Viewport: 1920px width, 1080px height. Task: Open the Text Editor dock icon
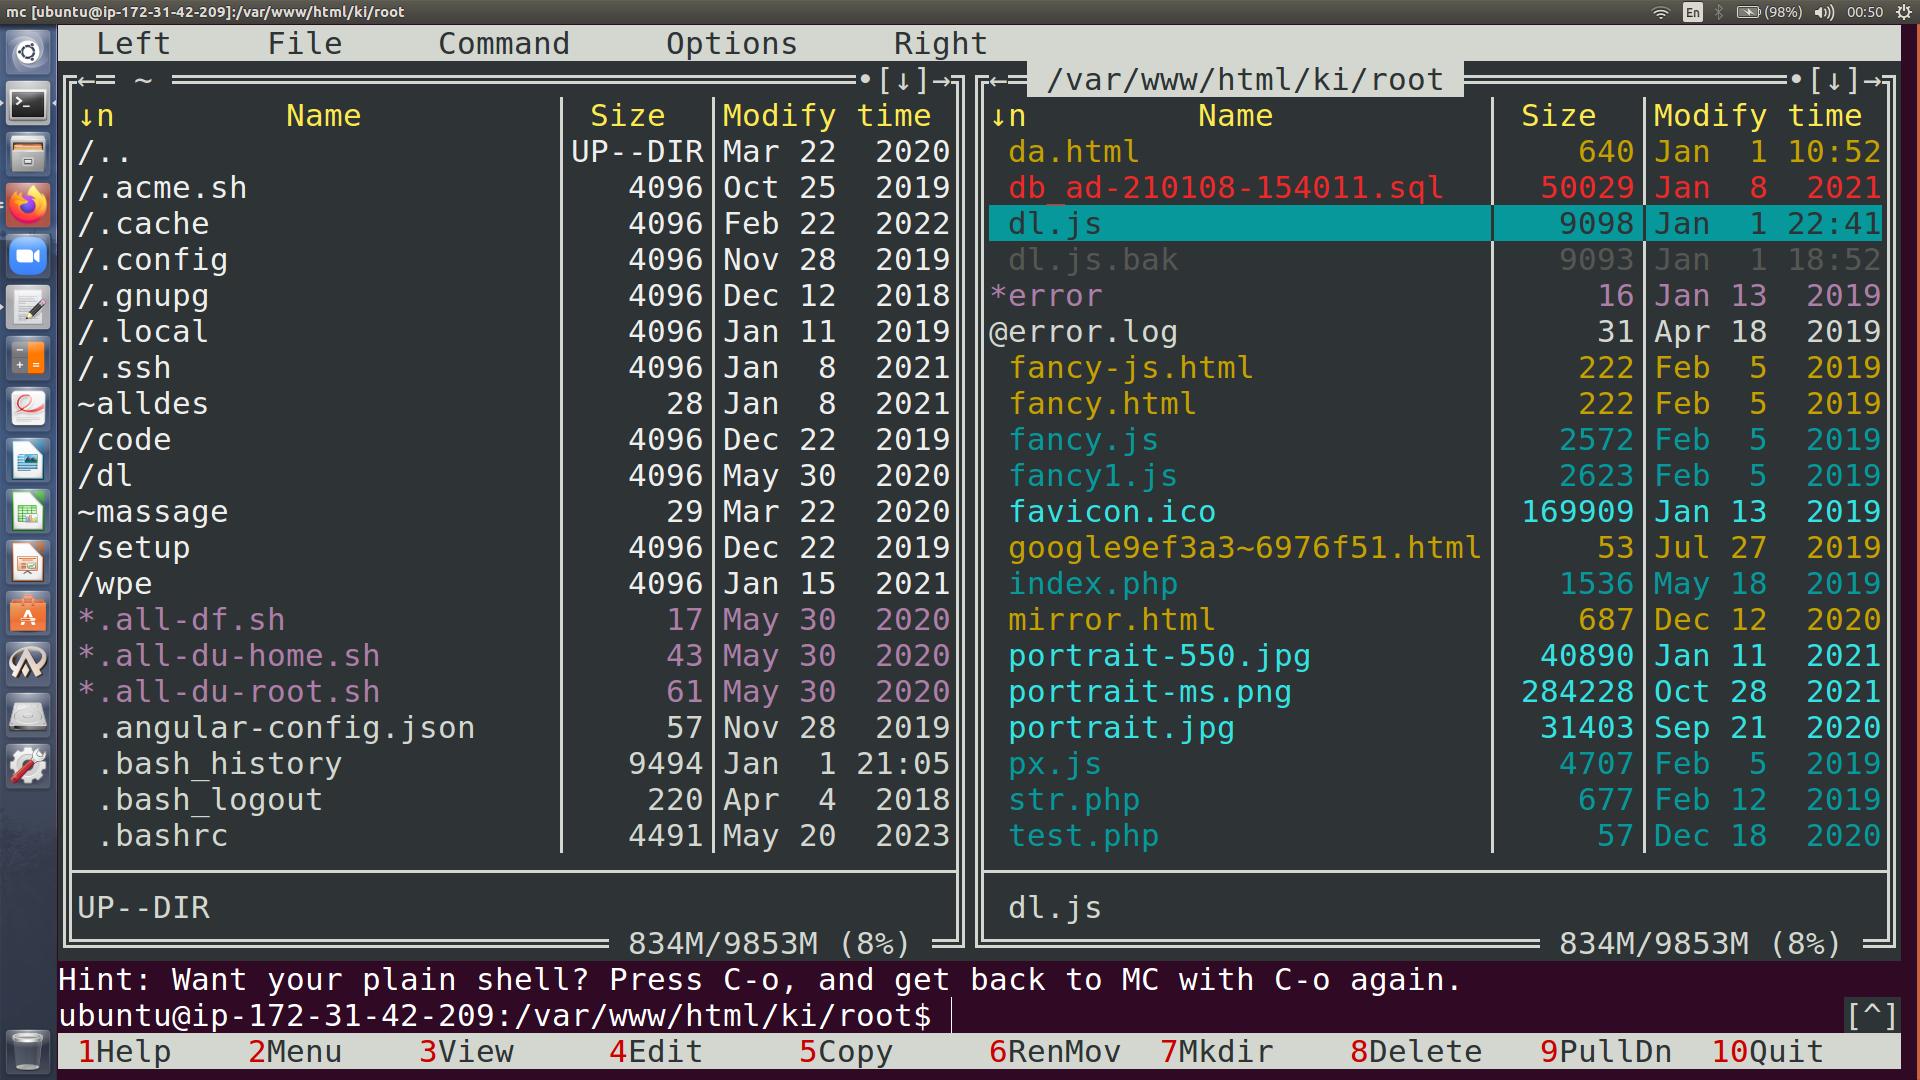pos(28,307)
